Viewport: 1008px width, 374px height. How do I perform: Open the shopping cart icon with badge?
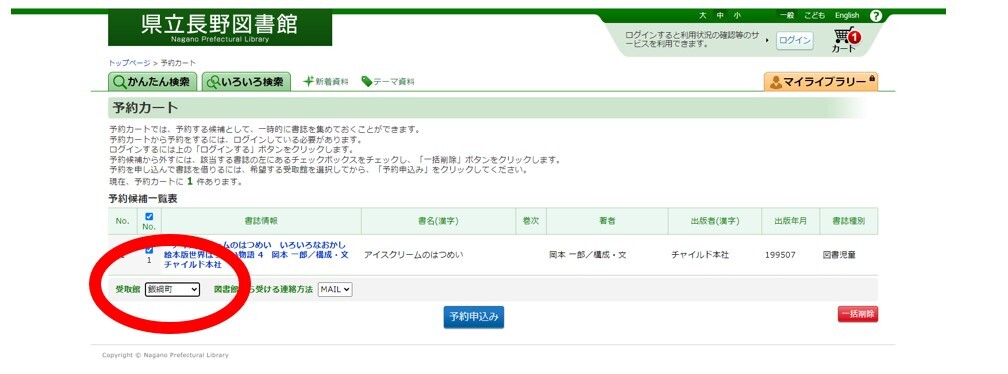pos(844,39)
